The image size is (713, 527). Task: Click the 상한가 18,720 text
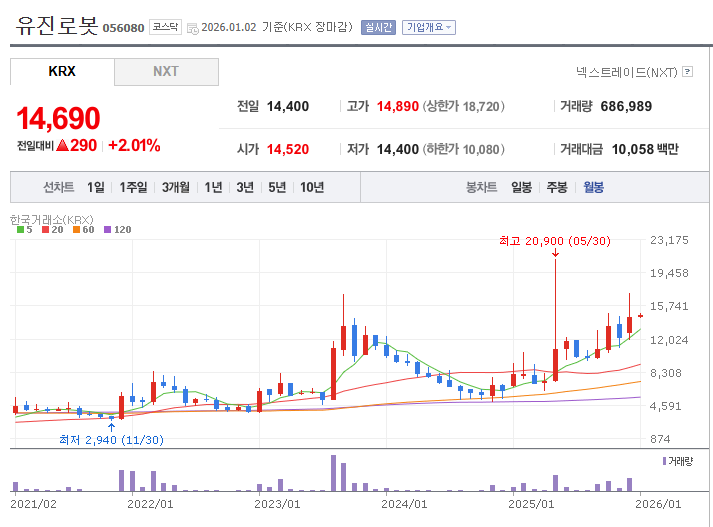tap(464, 106)
